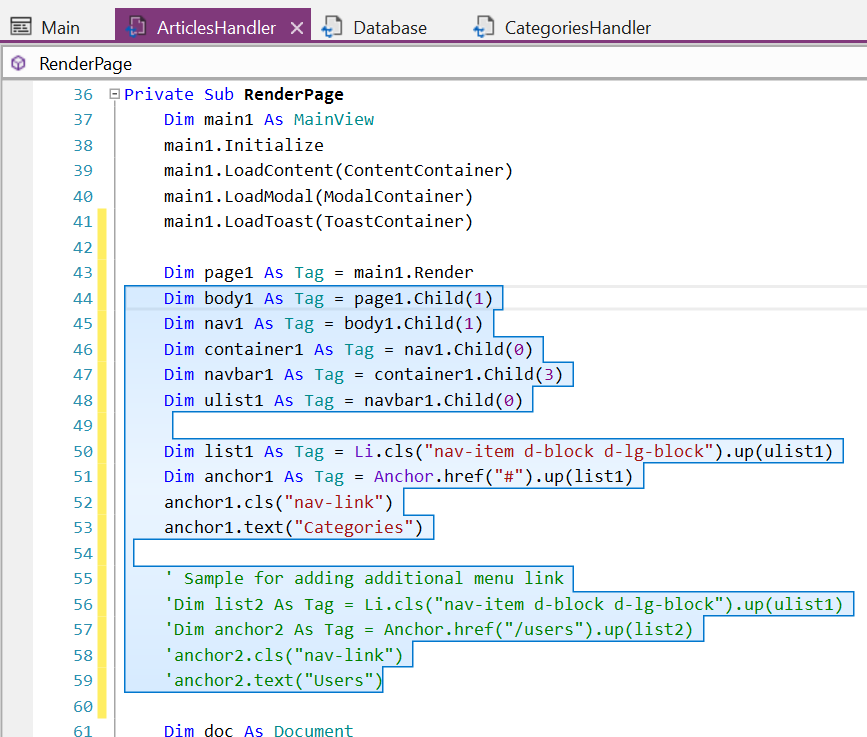Open the CategoriesHandler tab
This screenshot has height=737, width=867.
tap(577, 28)
